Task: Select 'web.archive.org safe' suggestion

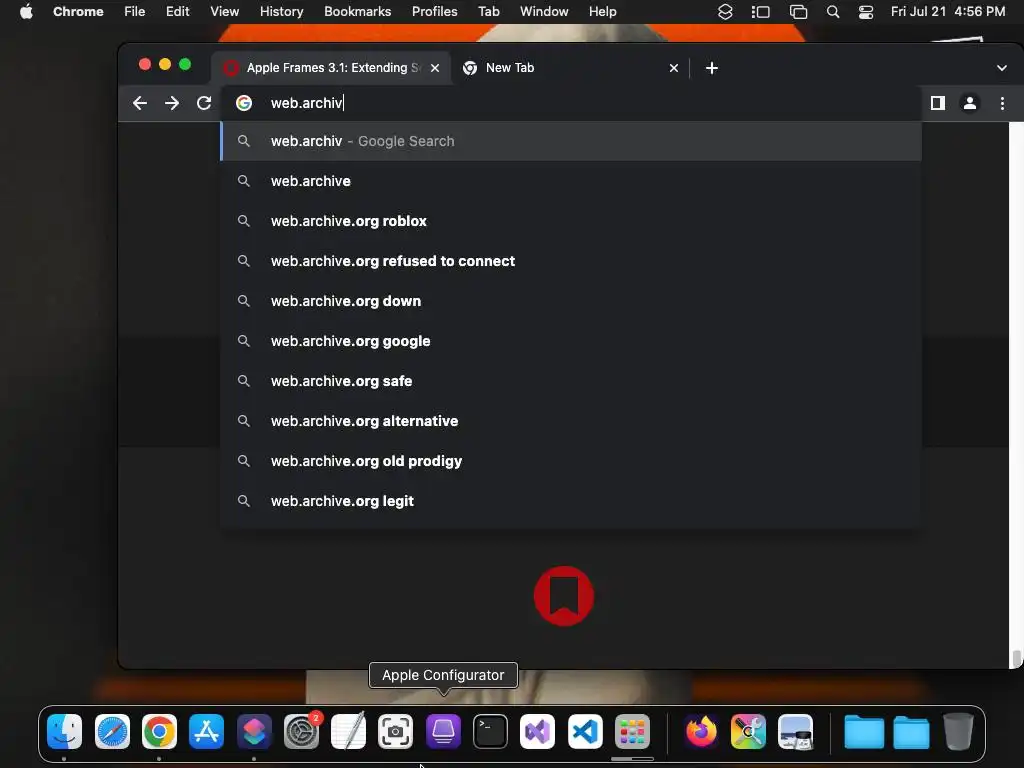Action: pyautogui.click(x=571, y=381)
